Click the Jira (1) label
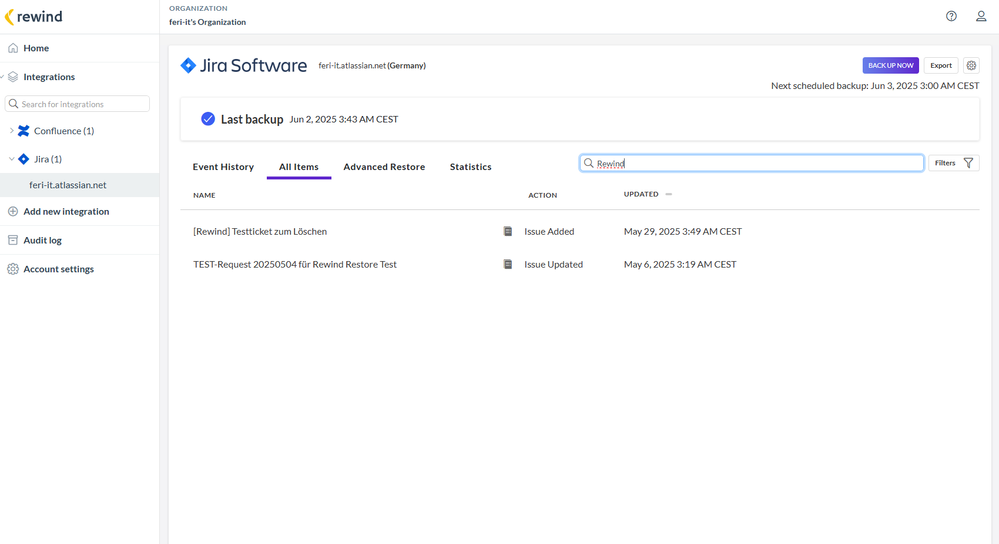 [48, 159]
